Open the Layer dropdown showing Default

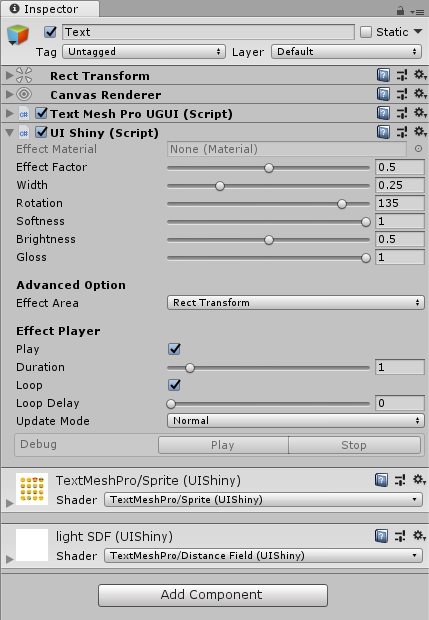pos(346,52)
